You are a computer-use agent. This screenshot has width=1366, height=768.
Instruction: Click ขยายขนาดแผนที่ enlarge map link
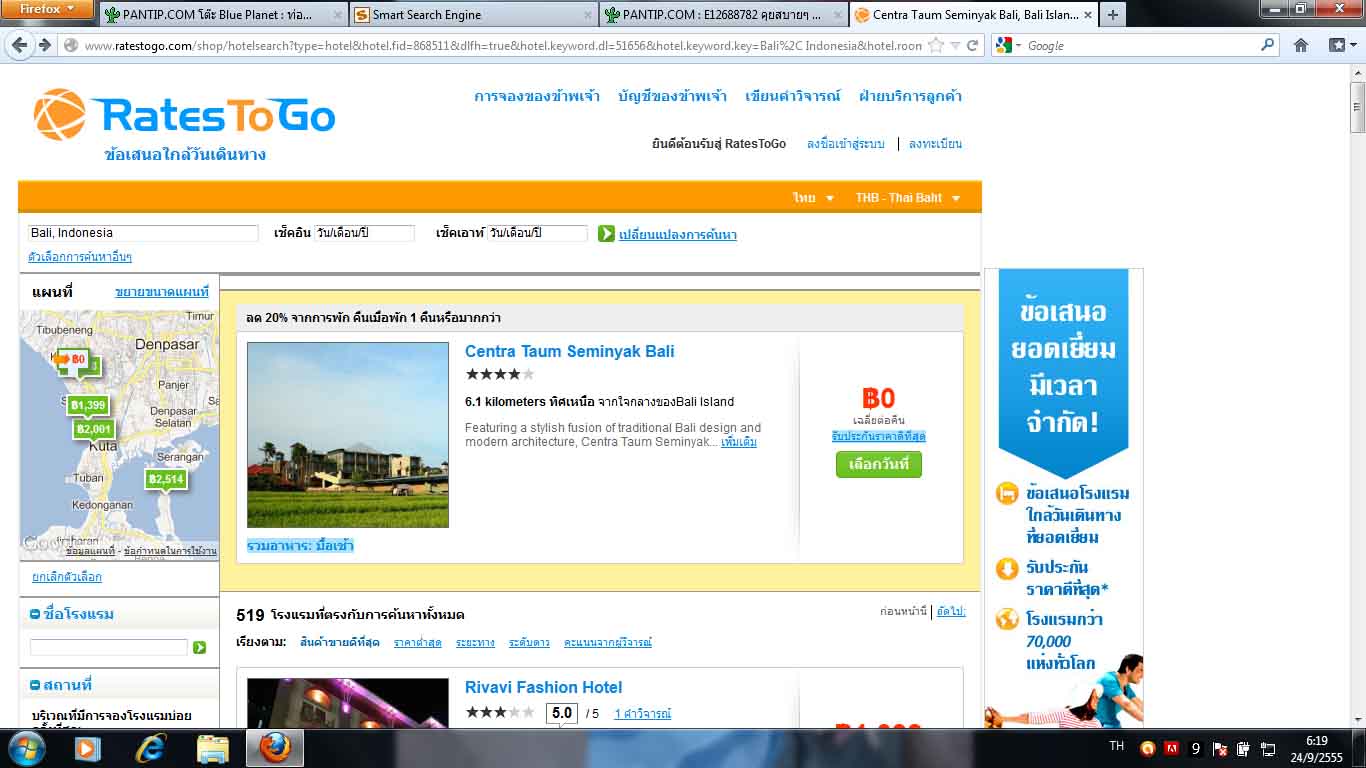162,292
